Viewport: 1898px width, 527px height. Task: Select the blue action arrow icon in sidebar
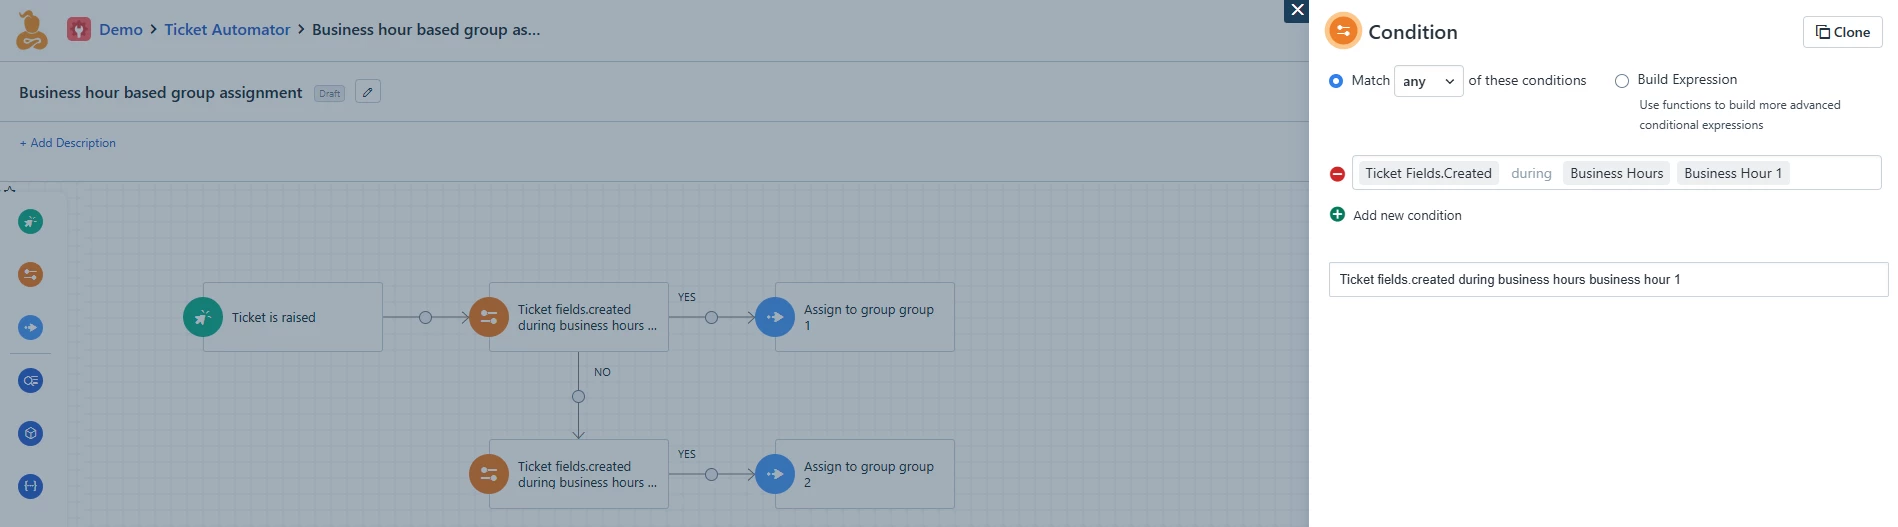(x=31, y=327)
